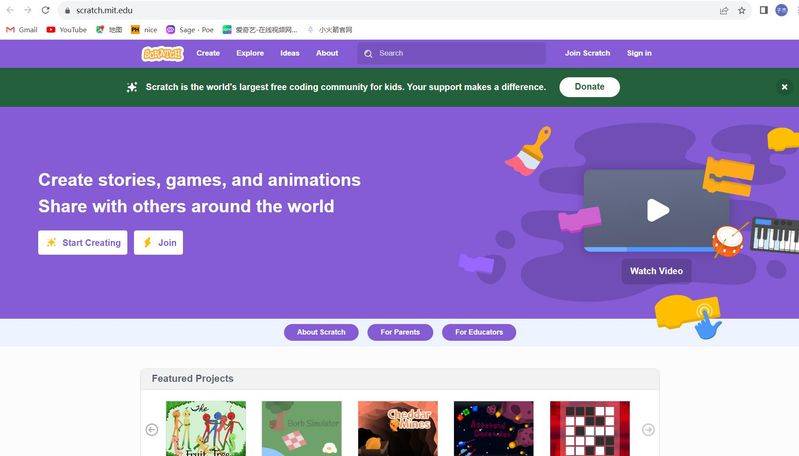Go back in browser history

click(x=10, y=10)
